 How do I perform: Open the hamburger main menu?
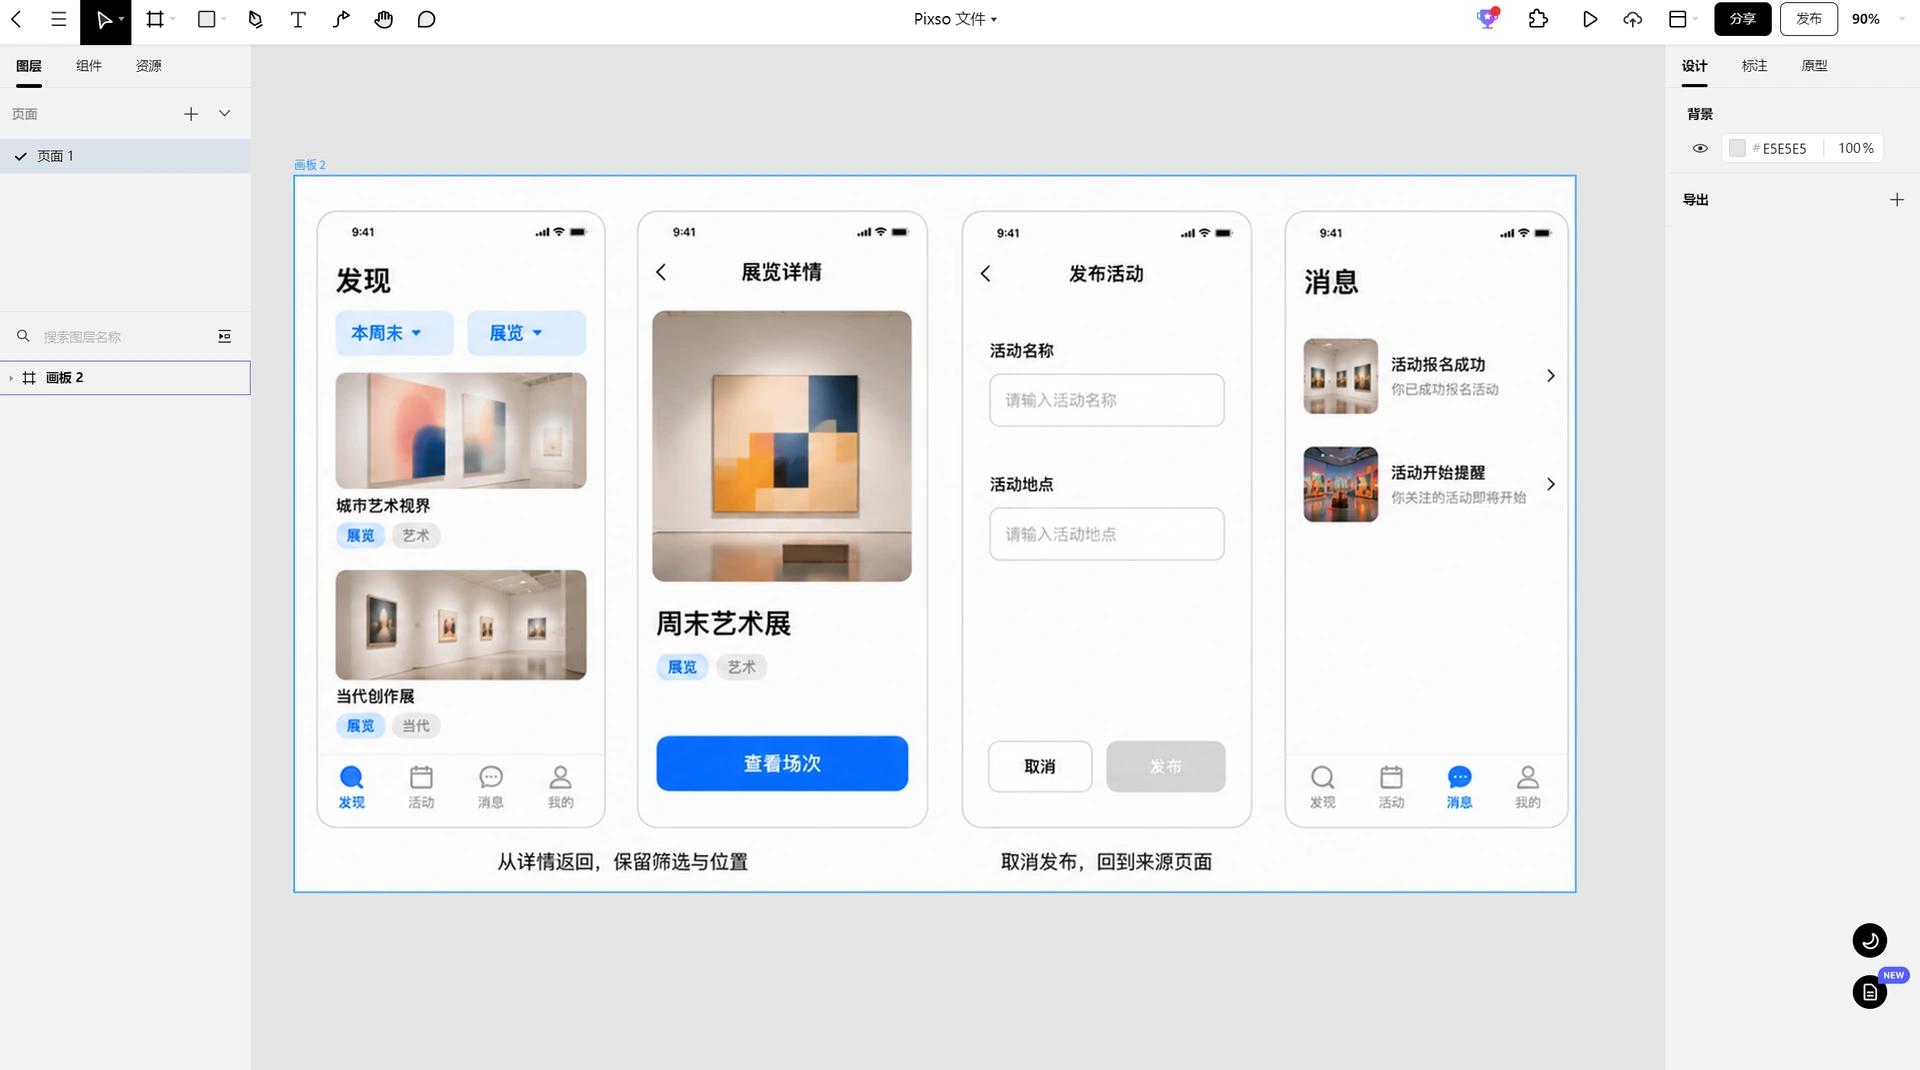point(59,19)
